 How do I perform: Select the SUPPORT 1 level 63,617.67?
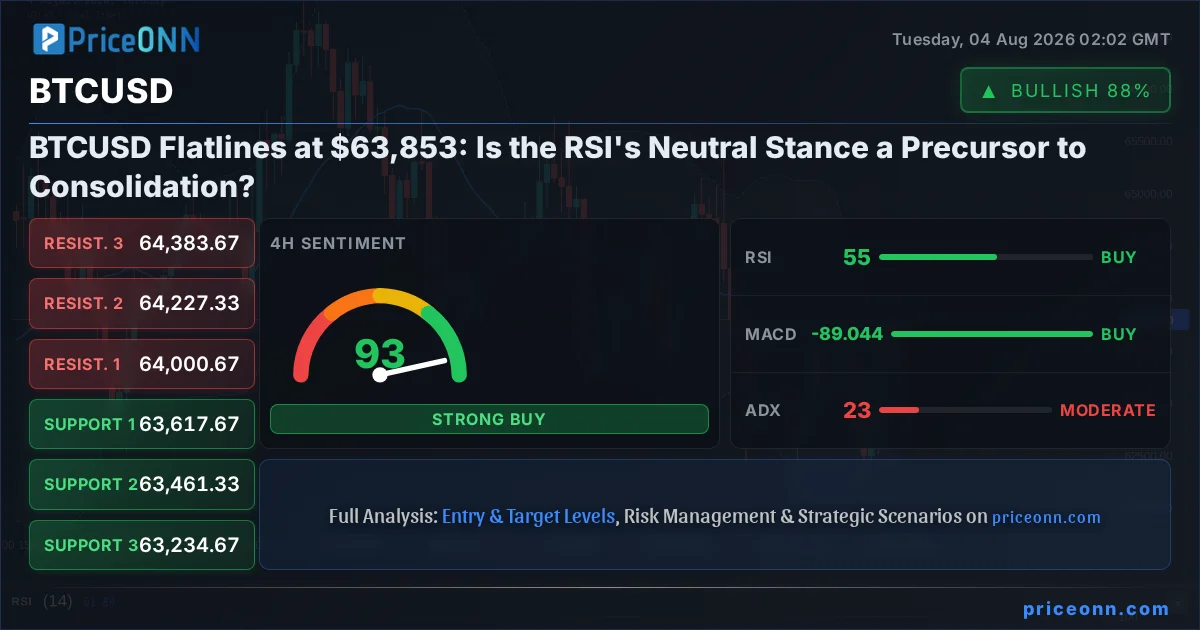pyautogui.click(x=142, y=424)
